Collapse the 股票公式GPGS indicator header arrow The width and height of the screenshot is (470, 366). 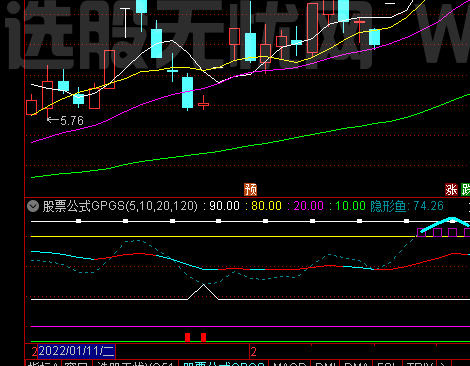click(33, 206)
